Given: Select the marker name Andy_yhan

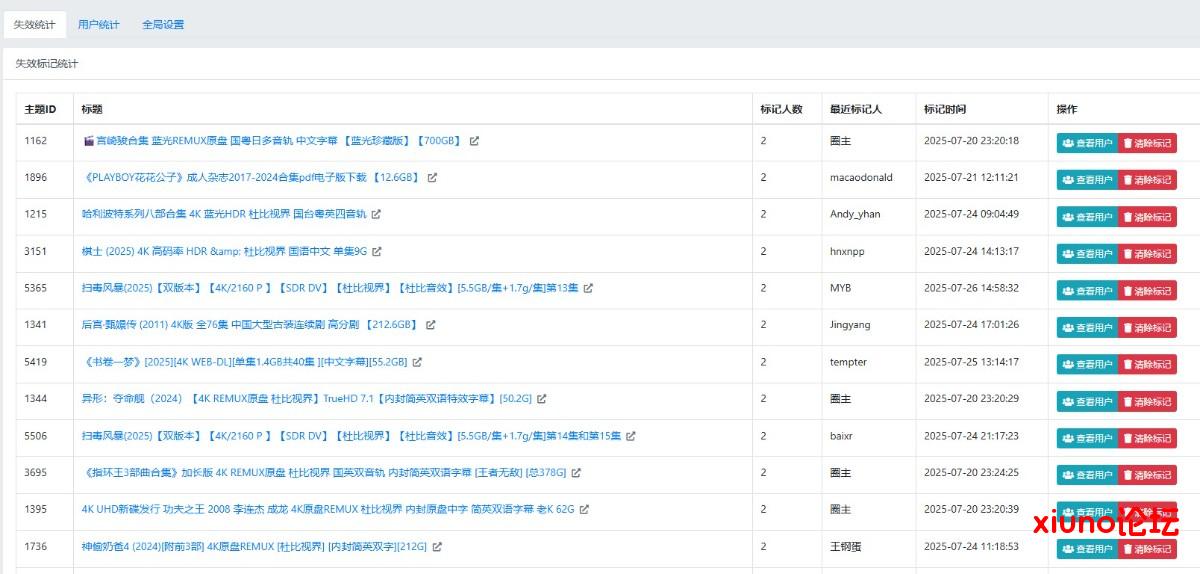Looking at the screenshot, I should click(855, 215).
